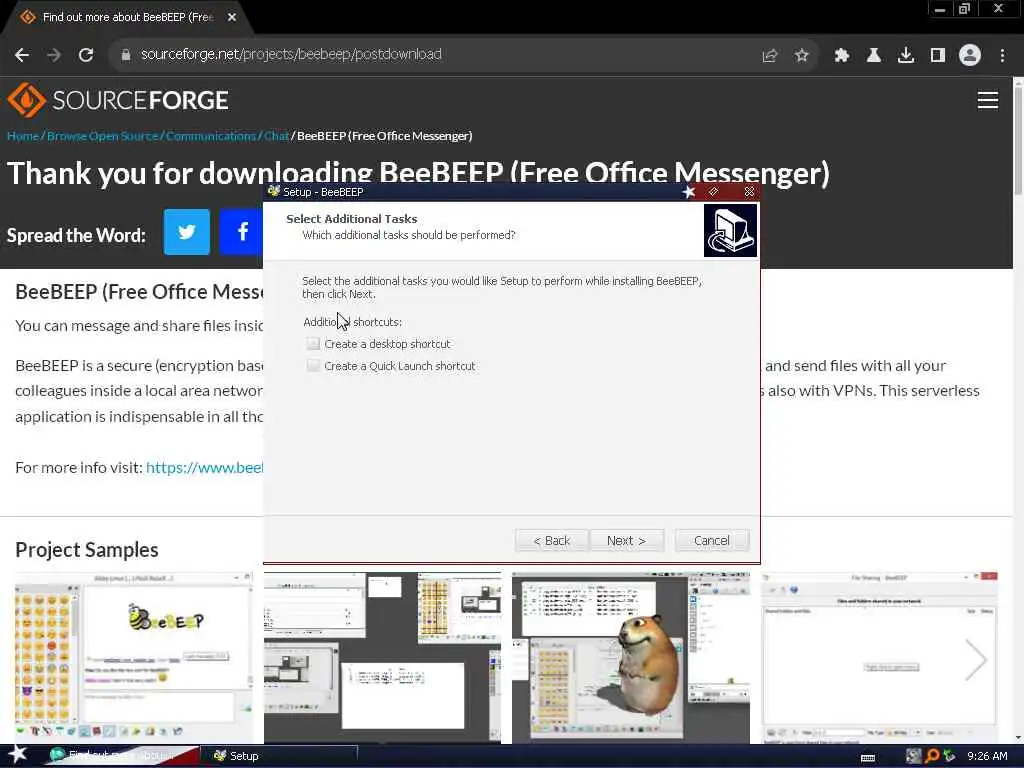
Task: Open second project sample screenshot
Action: pos(382,657)
